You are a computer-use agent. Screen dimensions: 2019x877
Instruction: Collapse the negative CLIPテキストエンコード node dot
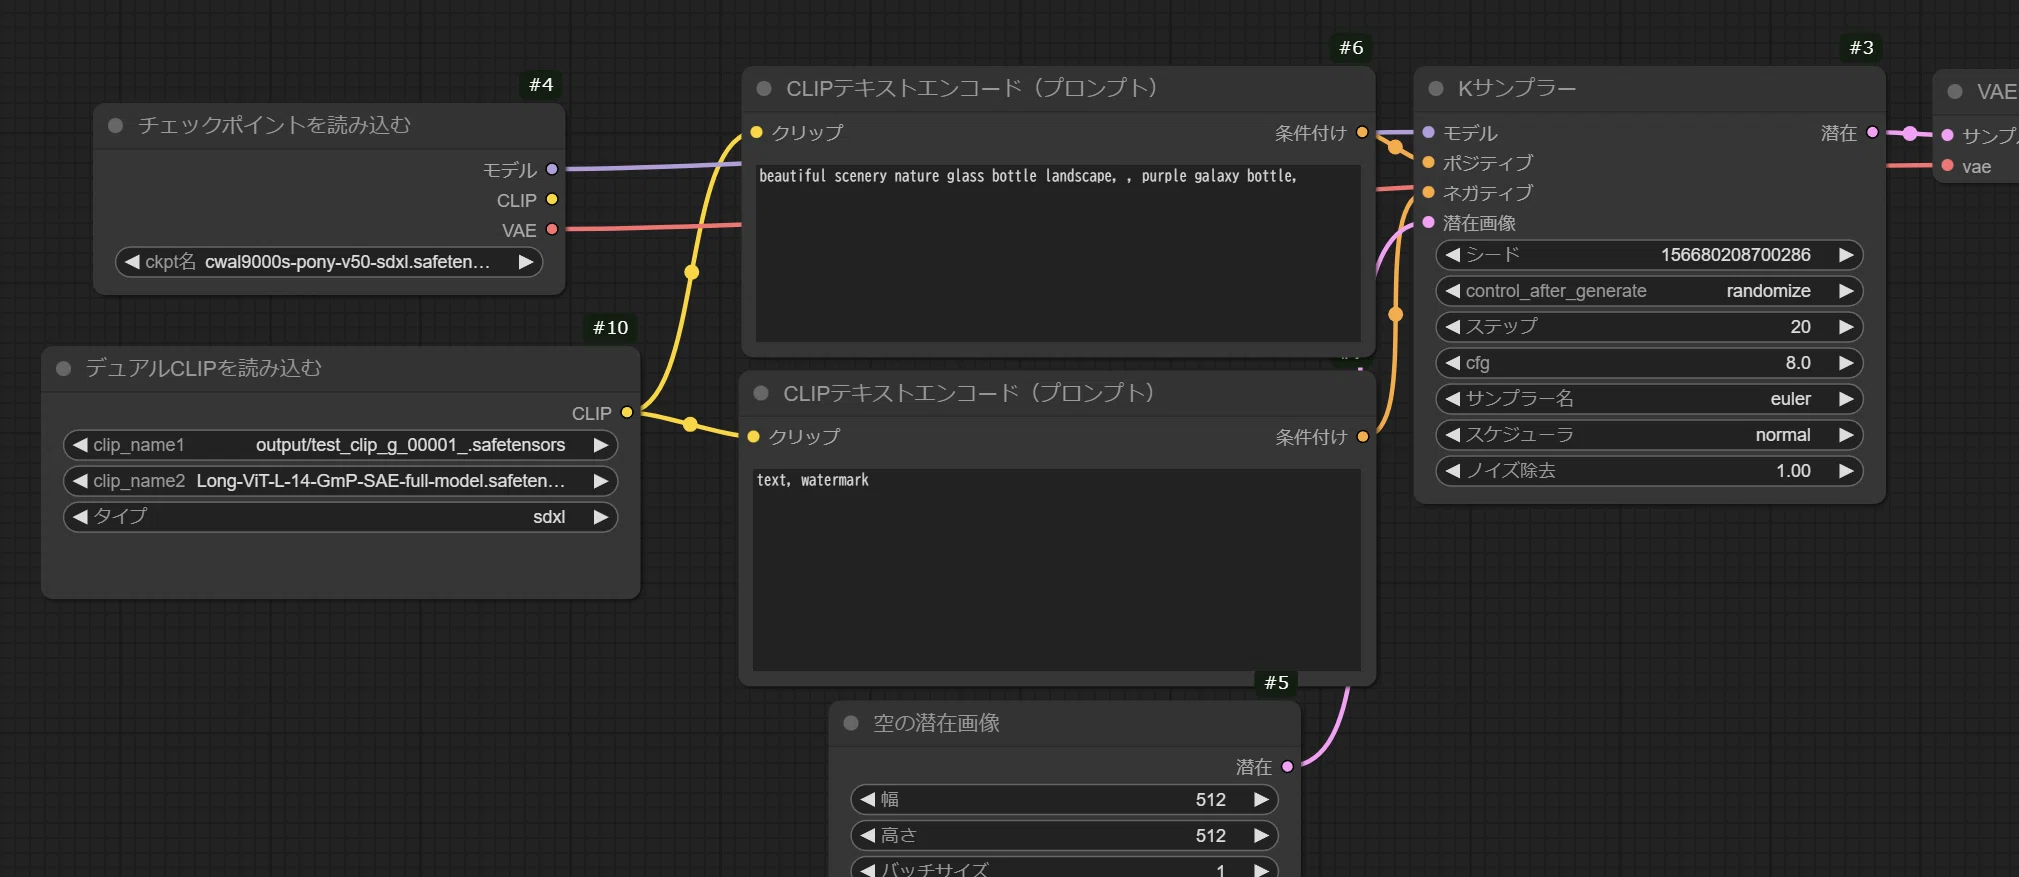(x=761, y=393)
